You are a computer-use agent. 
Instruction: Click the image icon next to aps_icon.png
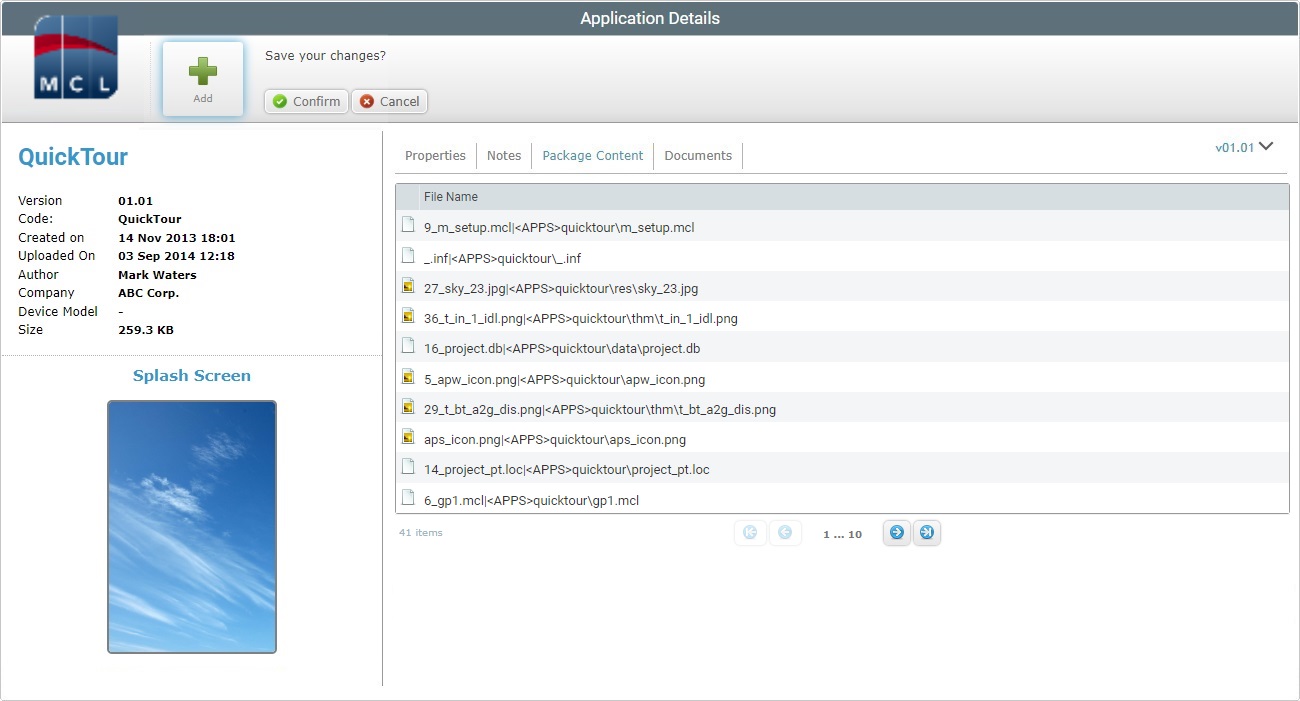408,436
